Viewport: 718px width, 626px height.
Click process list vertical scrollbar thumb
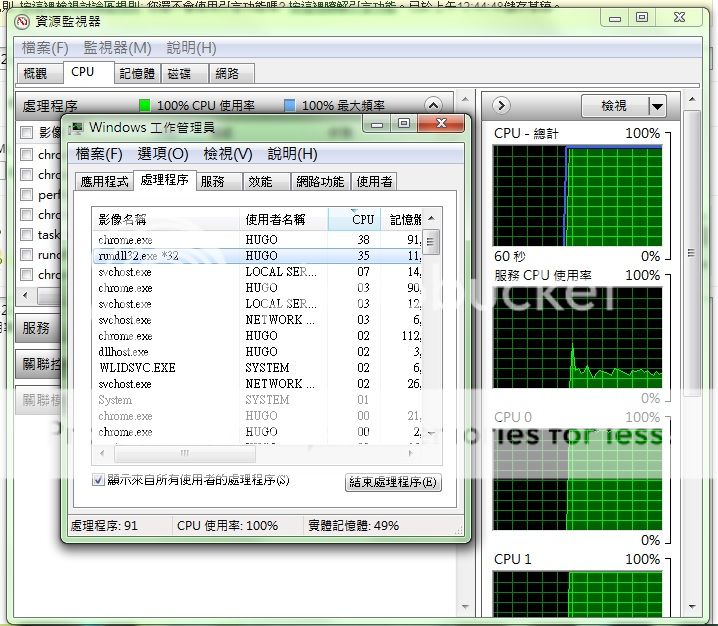(430, 241)
